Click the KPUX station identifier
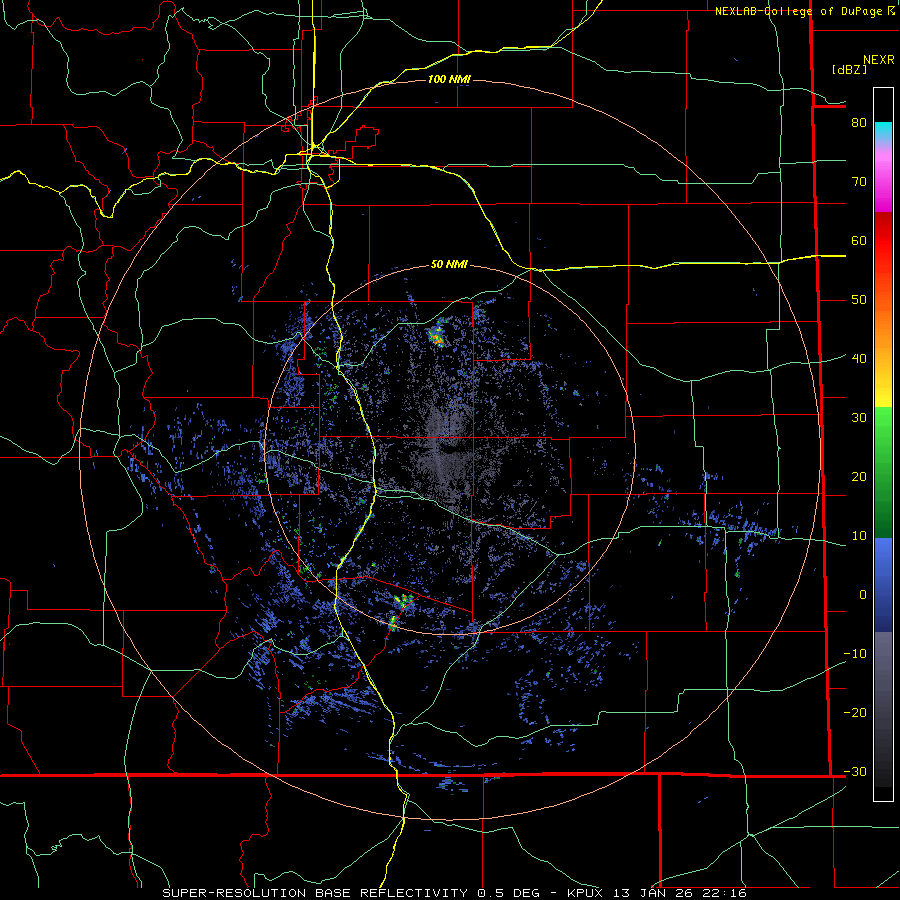900x900 pixels. [587, 893]
